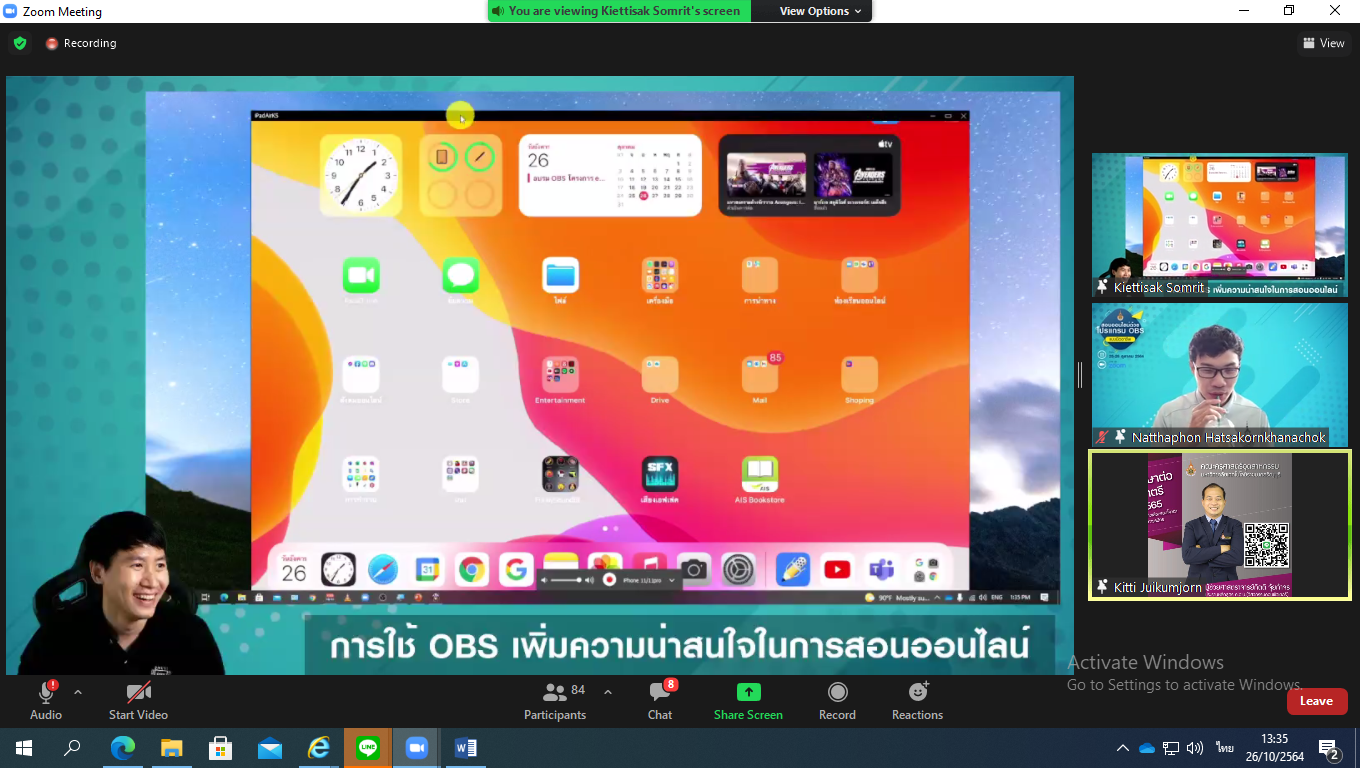
Task: Open Shoping folder on iPad
Action: (x=860, y=375)
